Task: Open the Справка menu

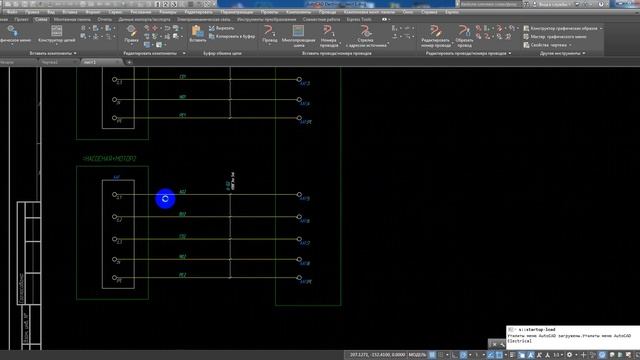Action: point(429,12)
